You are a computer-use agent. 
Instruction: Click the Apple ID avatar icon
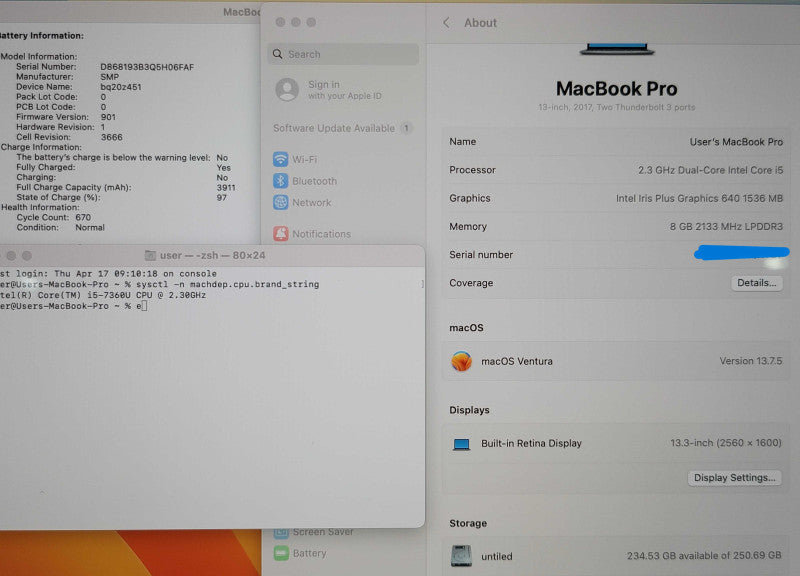point(287,89)
